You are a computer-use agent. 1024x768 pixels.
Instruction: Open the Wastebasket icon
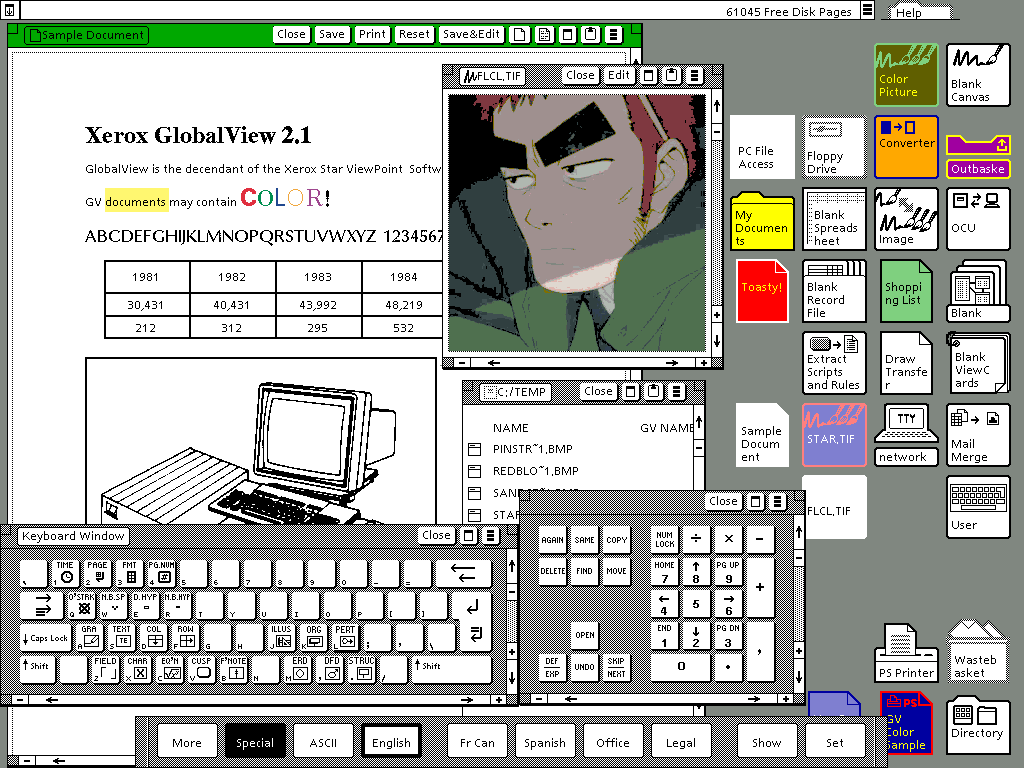[x=976, y=648]
